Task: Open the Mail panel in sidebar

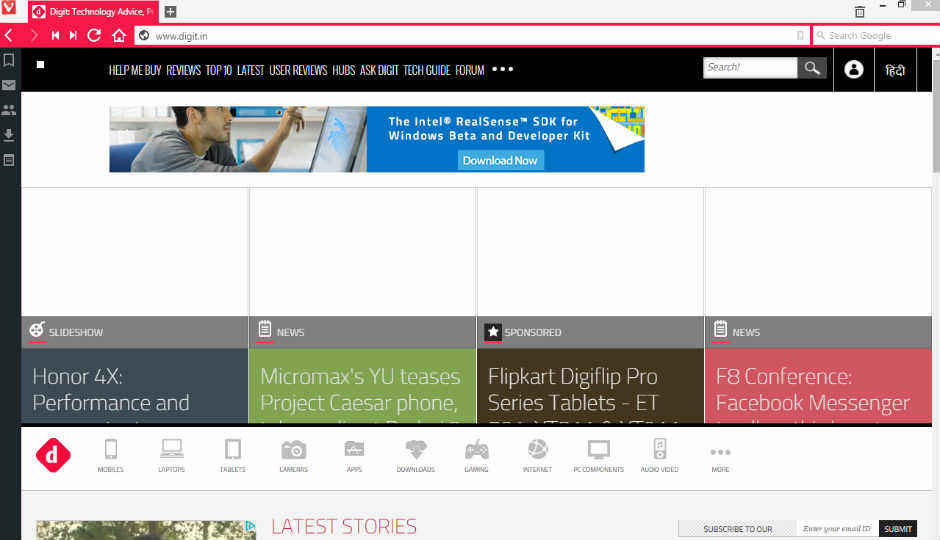Action: (9, 85)
